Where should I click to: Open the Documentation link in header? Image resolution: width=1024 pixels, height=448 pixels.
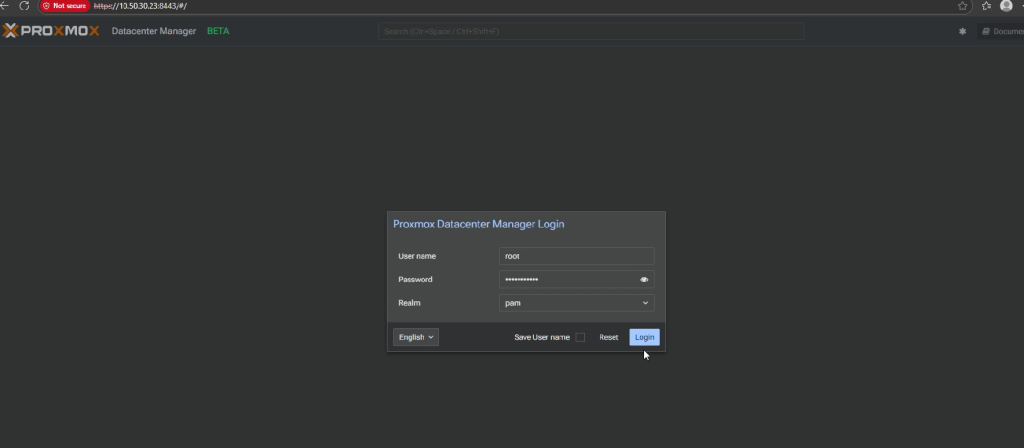[x=1000, y=31]
